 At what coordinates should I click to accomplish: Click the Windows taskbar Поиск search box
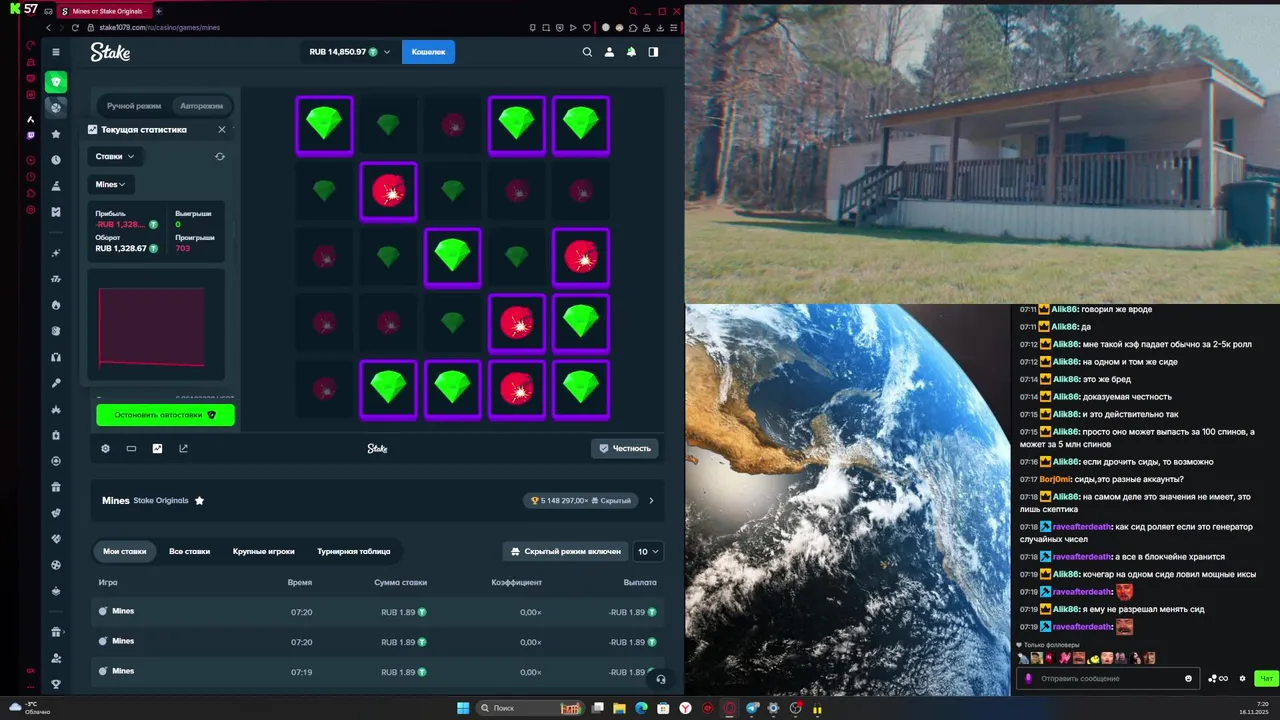coord(530,708)
